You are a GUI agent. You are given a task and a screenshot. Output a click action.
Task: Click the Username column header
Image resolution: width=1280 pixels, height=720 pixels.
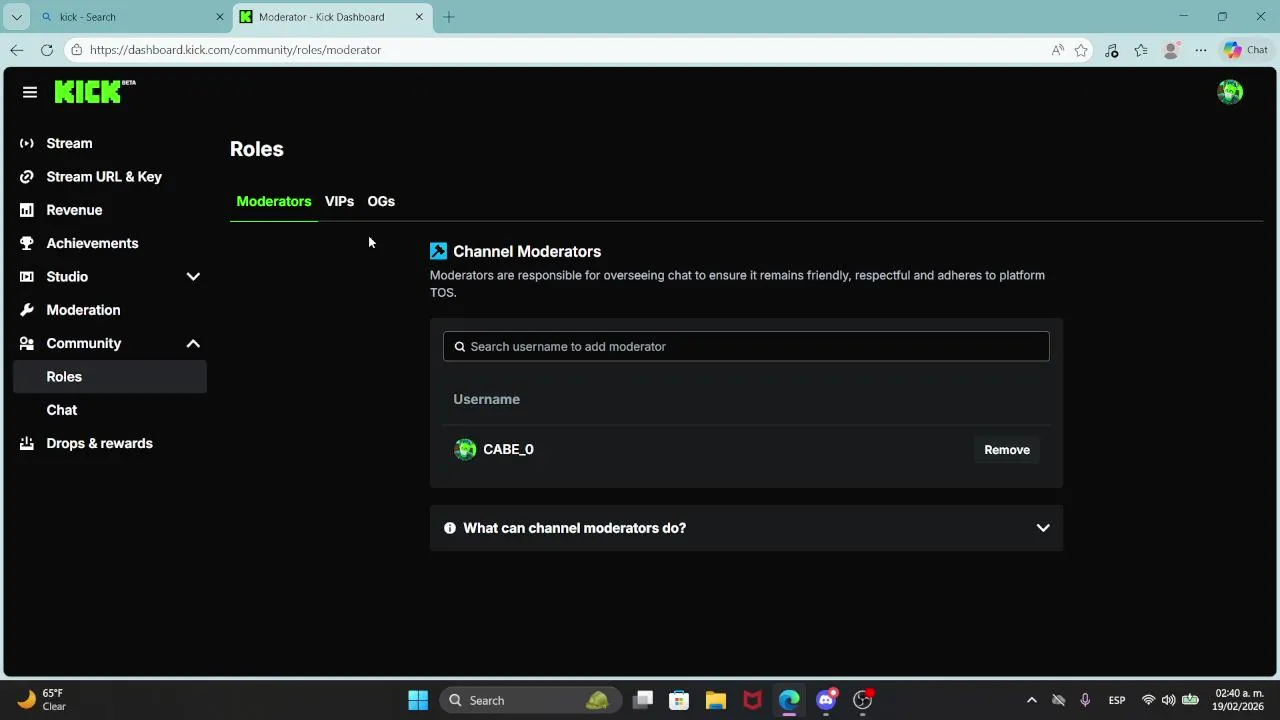point(486,399)
